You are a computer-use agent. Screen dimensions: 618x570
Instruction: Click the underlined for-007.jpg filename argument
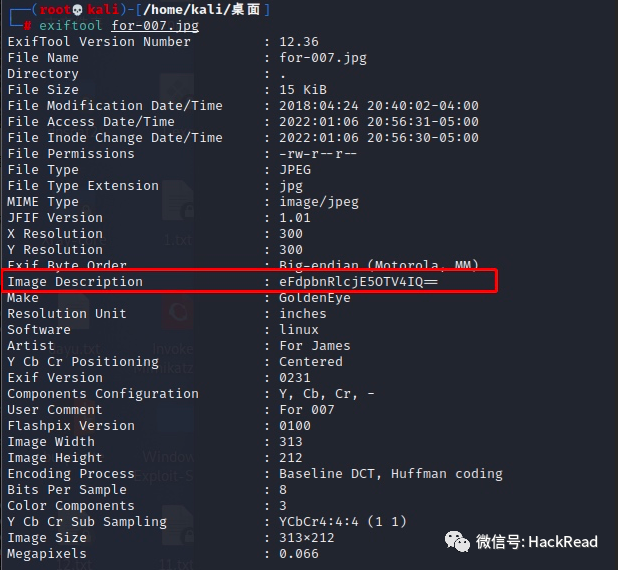155,26
